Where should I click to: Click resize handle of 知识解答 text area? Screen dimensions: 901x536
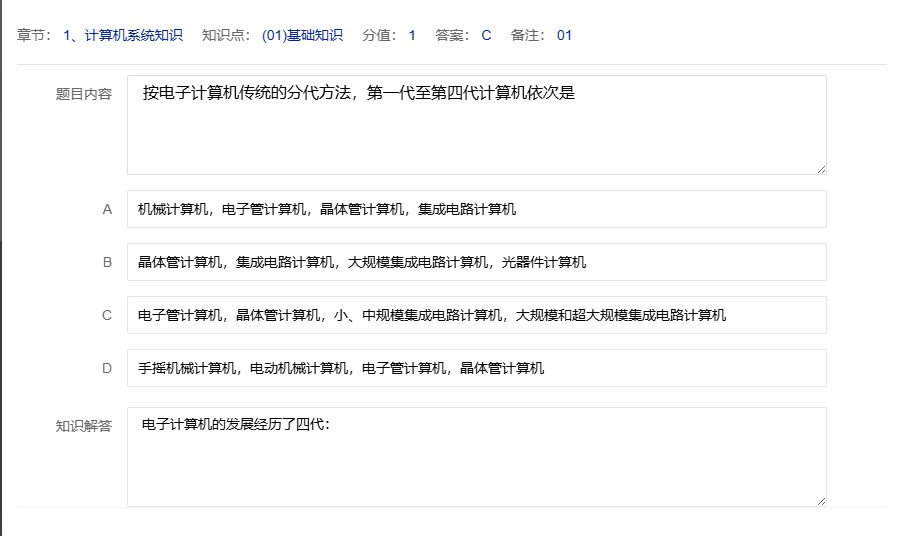(x=821, y=501)
